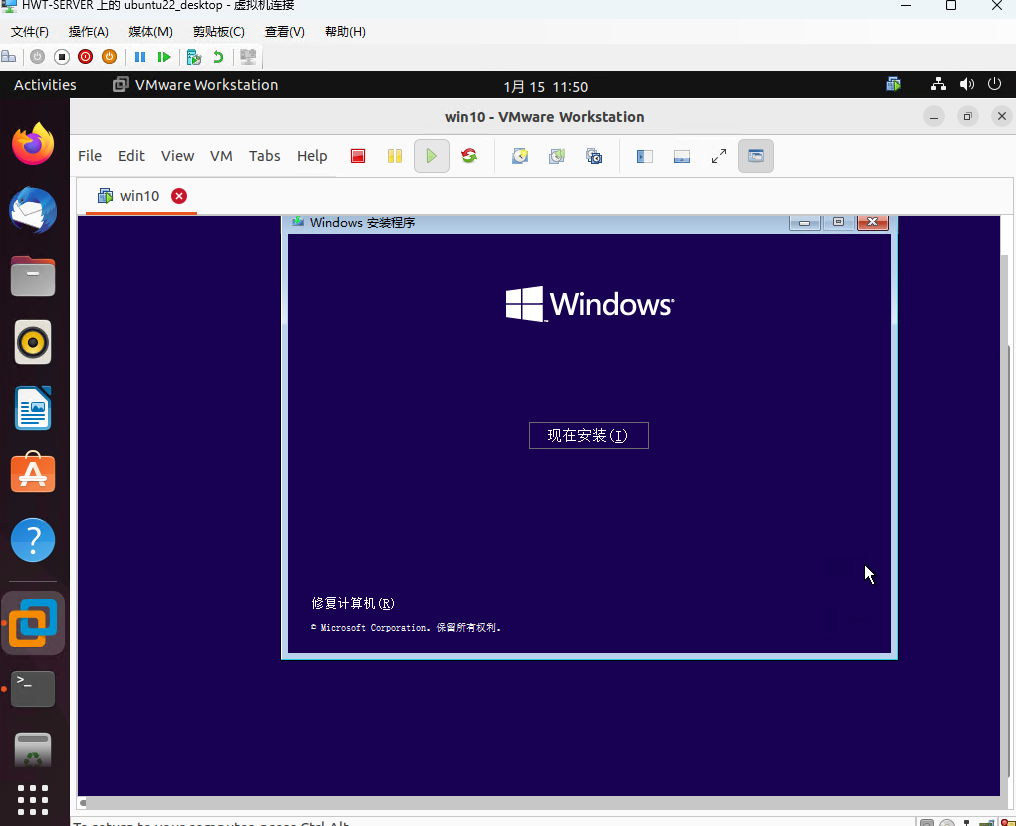This screenshot has height=826, width=1016.
Task: Maximize Windows 安装程序 window
Action: click(838, 222)
